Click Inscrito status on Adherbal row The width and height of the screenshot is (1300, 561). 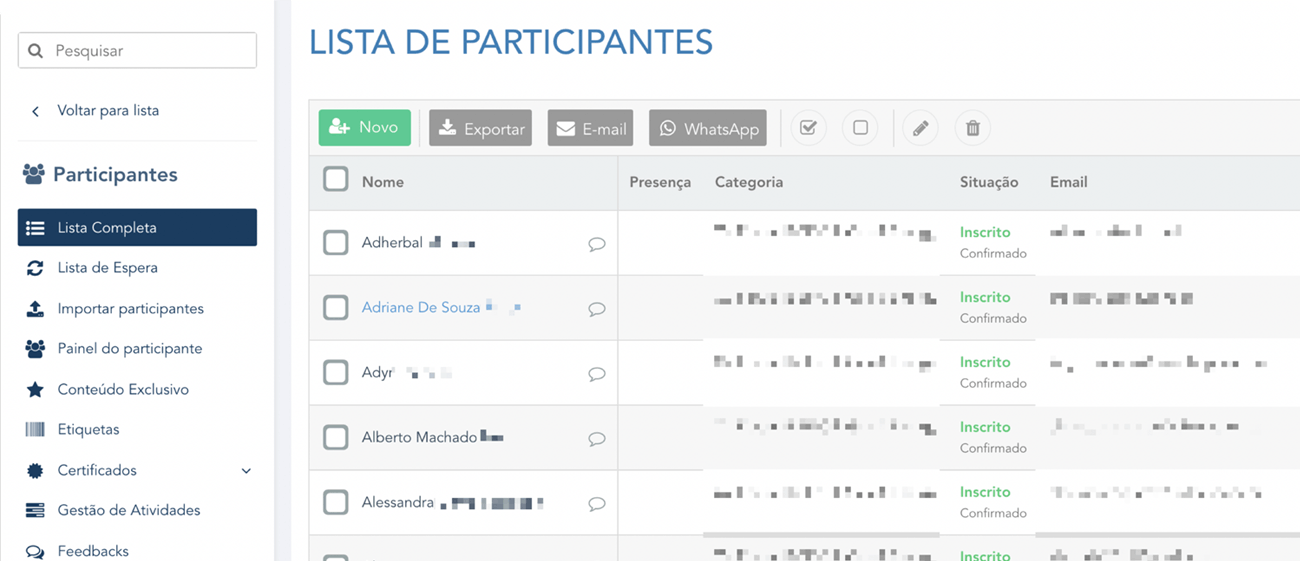click(985, 232)
